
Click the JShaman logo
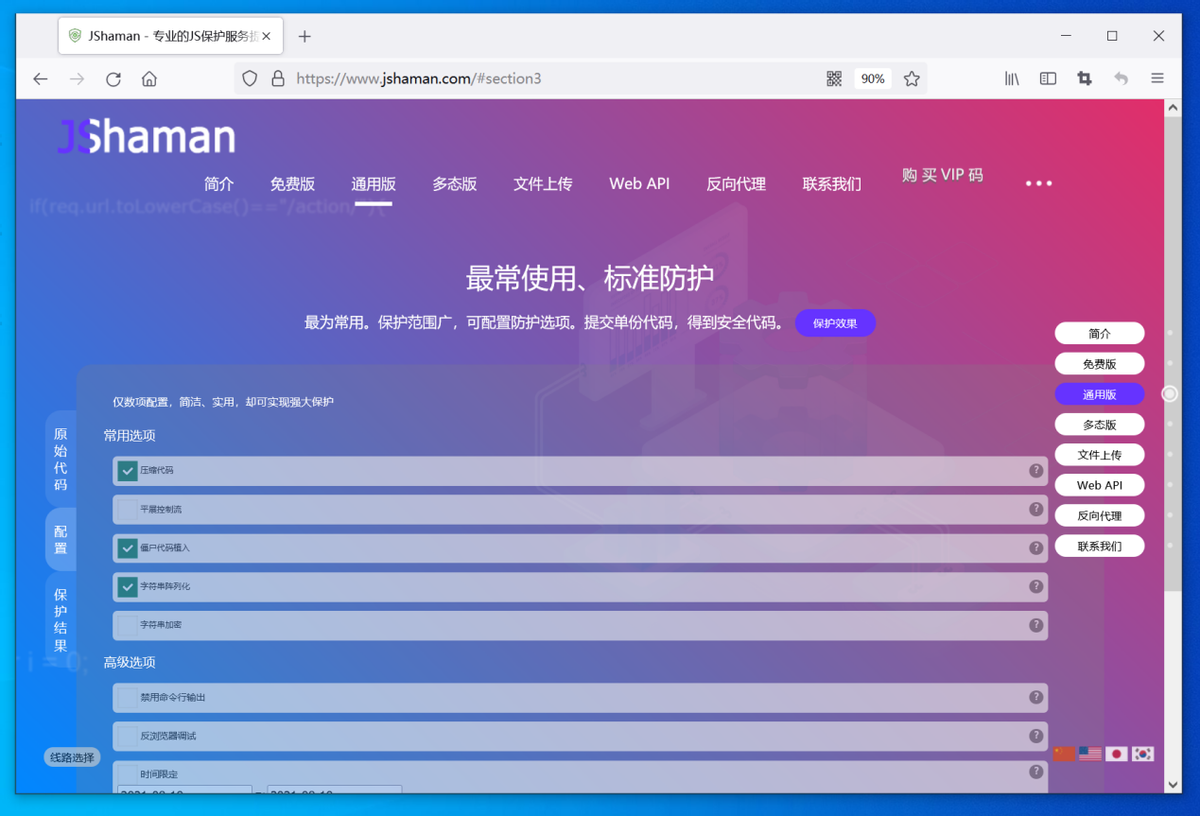click(x=146, y=137)
